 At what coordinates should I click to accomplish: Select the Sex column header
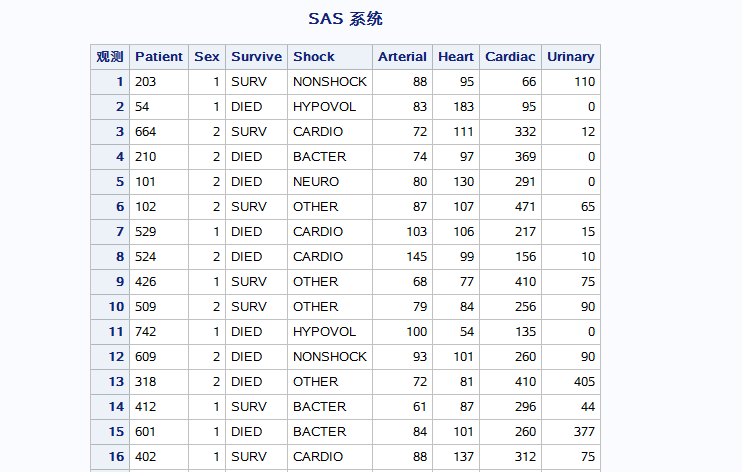(207, 57)
